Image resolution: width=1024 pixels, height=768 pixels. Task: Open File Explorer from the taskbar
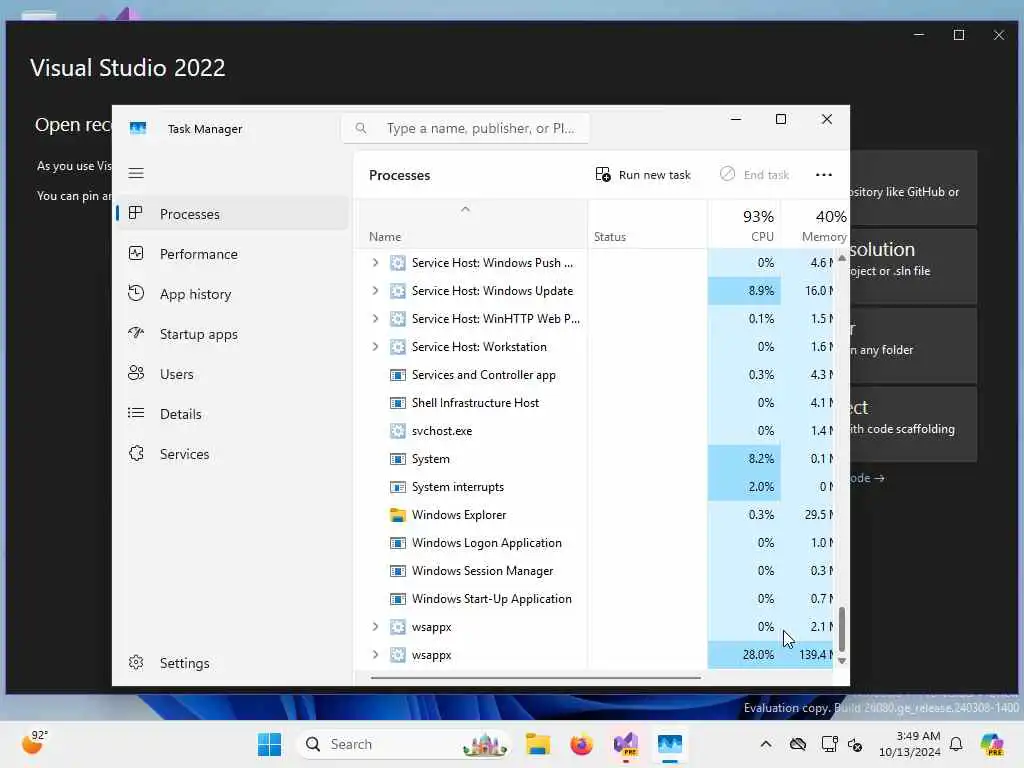[537, 744]
